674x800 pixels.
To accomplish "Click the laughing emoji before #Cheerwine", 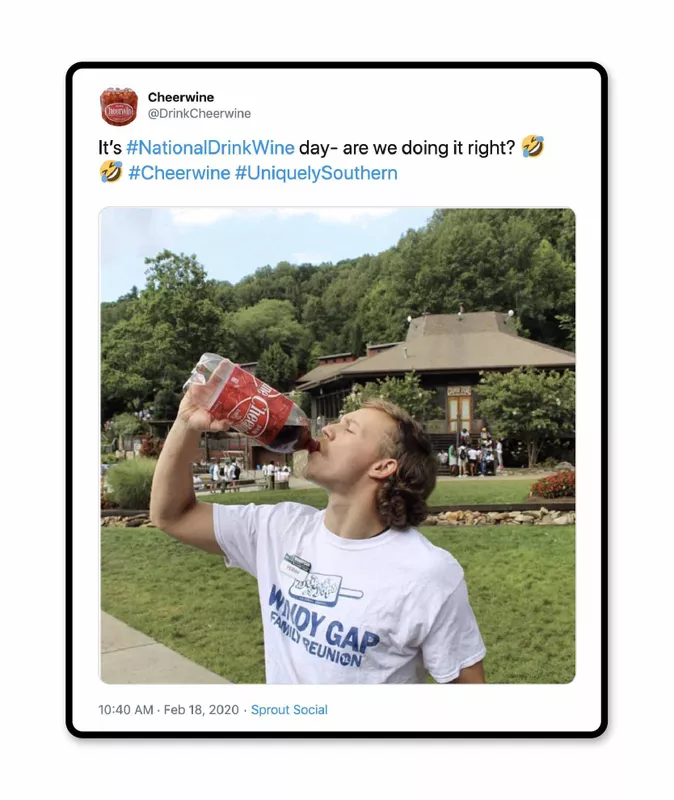I will (110, 173).
